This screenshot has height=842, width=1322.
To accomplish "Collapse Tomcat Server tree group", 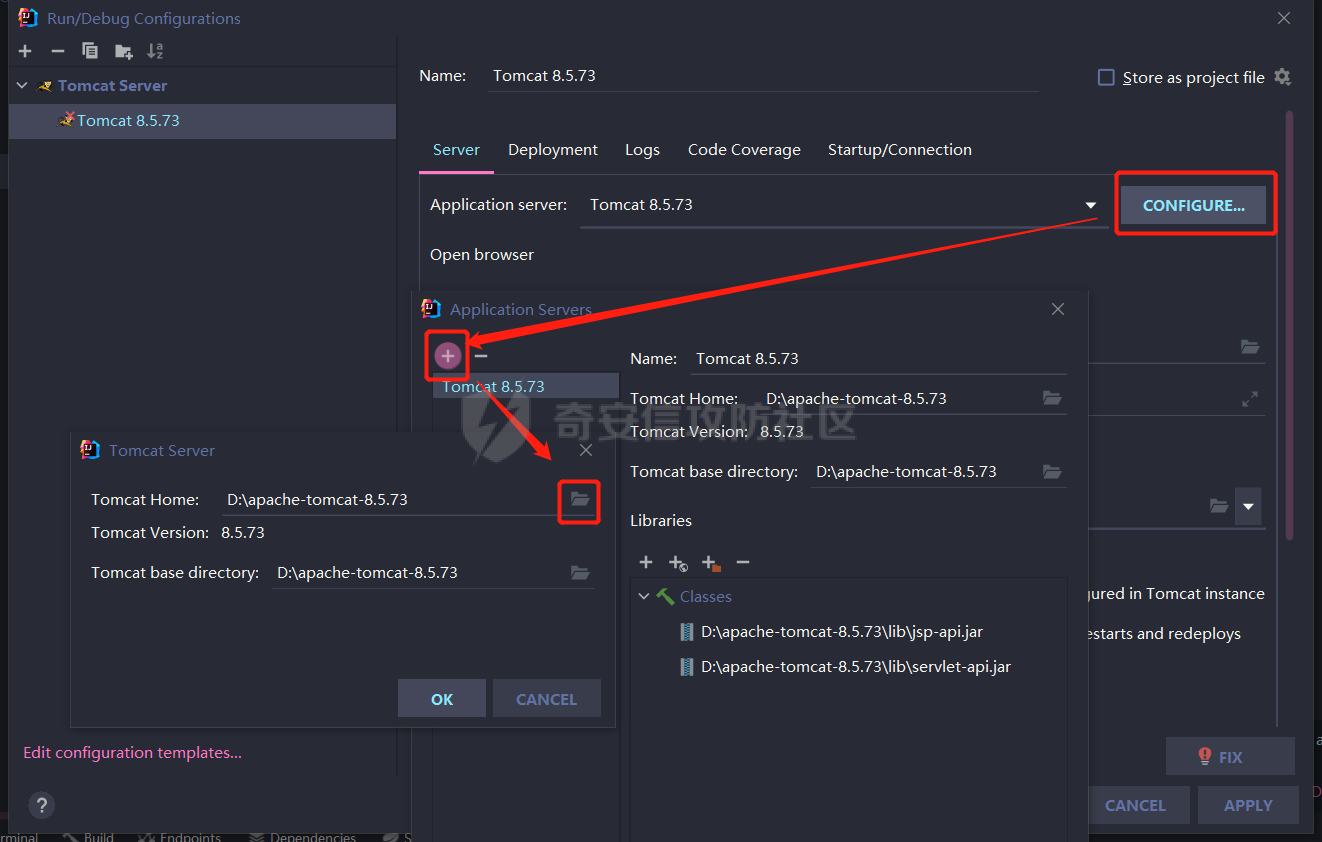I will coord(22,86).
